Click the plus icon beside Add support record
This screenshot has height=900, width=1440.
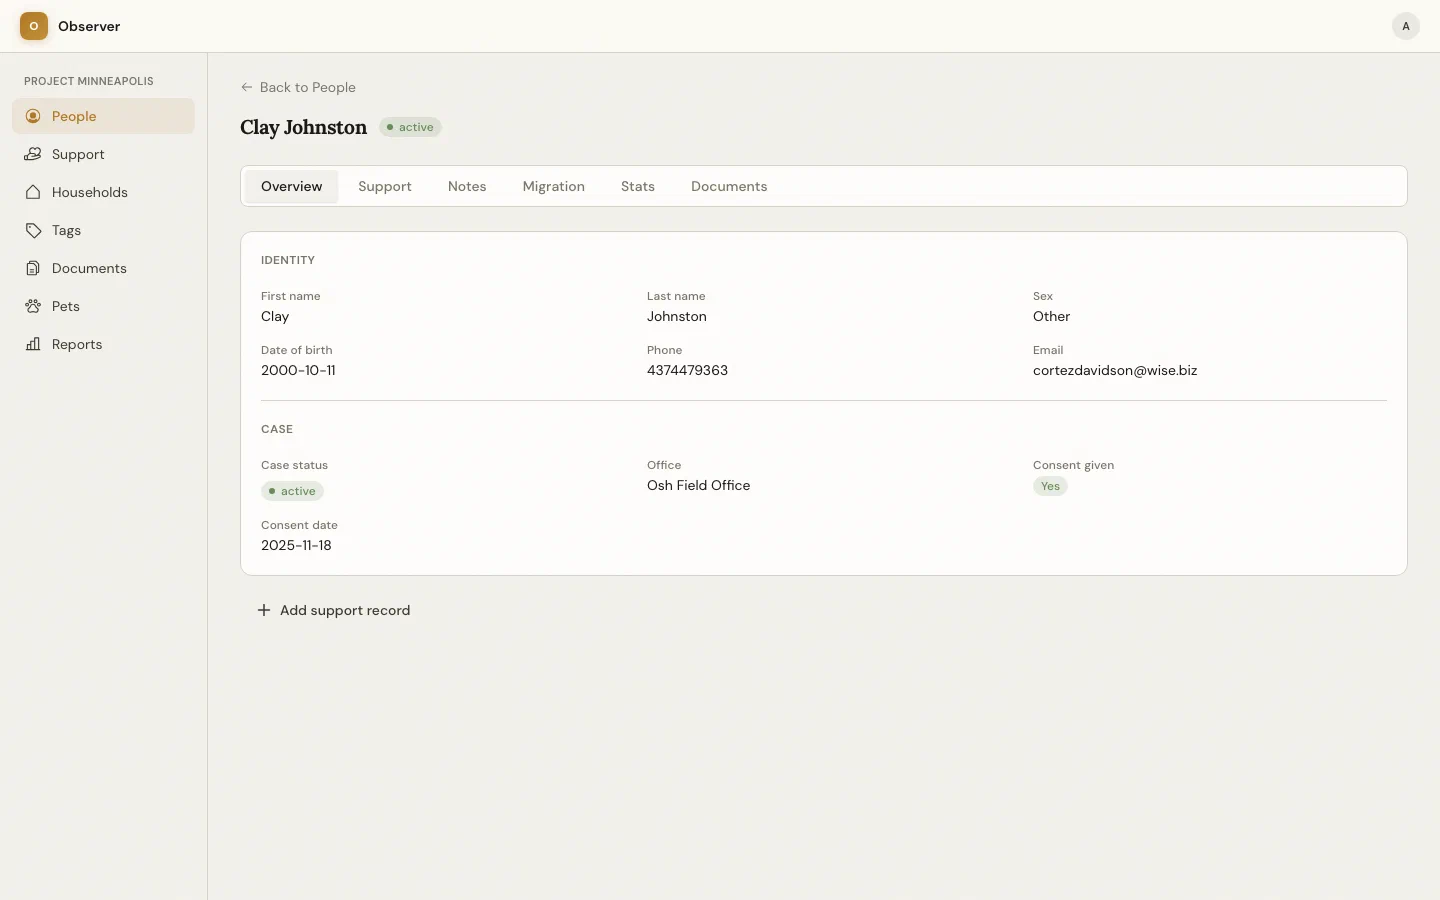tap(264, 610)
